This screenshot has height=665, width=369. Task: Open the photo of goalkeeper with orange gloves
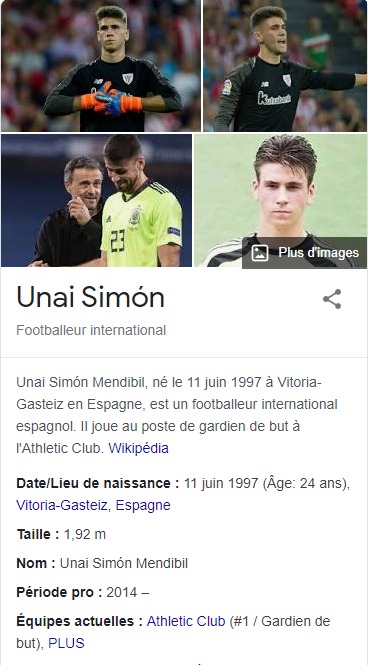click(x=101, y=66)
